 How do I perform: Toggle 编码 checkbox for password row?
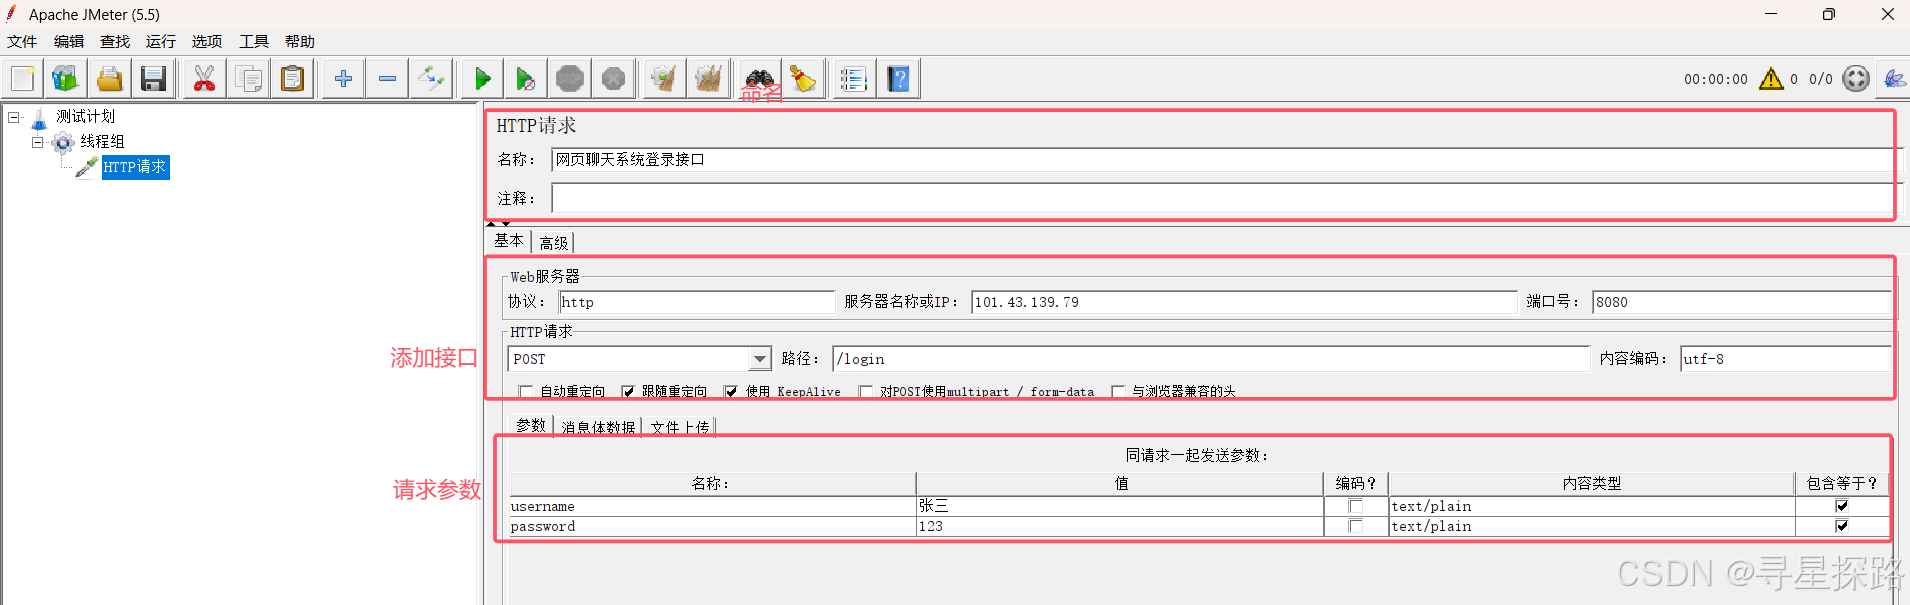[1356, 526]
